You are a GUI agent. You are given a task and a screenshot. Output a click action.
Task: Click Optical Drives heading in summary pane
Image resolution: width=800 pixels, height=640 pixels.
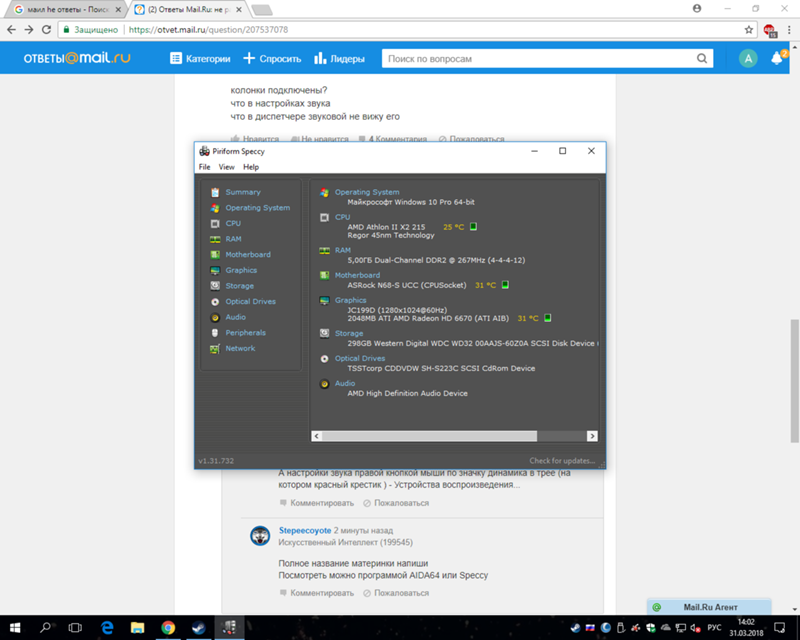coord(360,358)
